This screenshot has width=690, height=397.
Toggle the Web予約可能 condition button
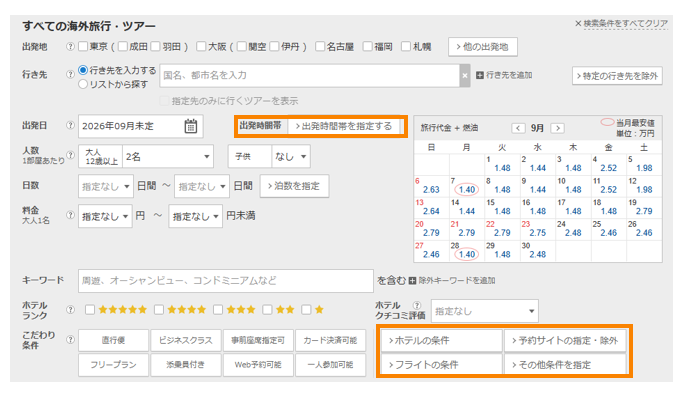coord(258,365)
